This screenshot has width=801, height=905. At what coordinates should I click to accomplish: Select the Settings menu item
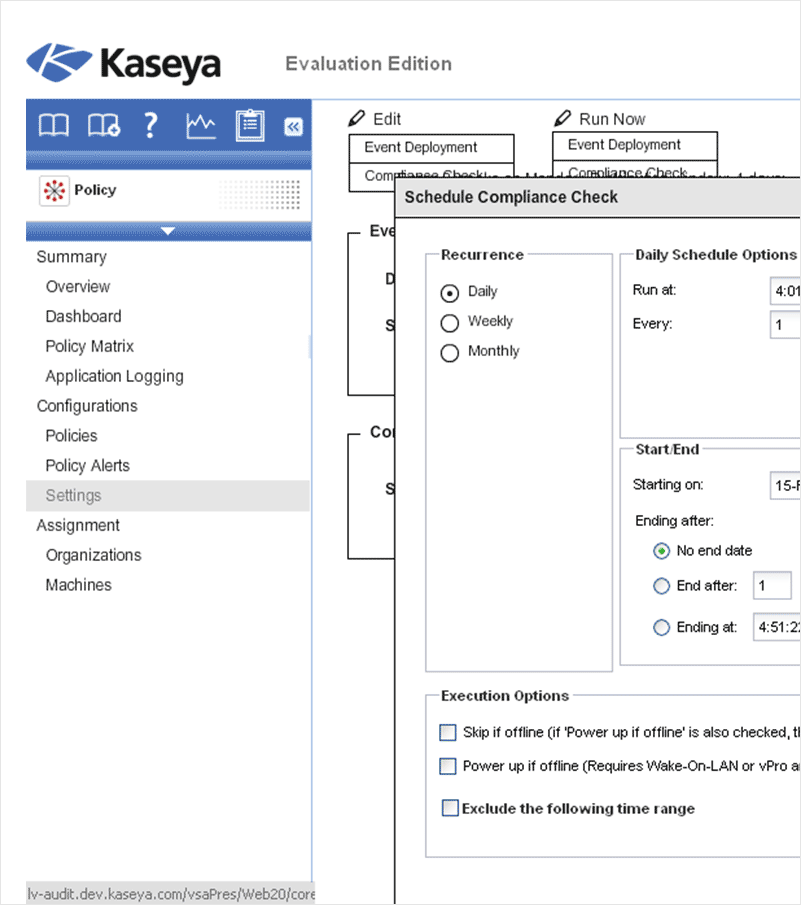coord(168,496)
